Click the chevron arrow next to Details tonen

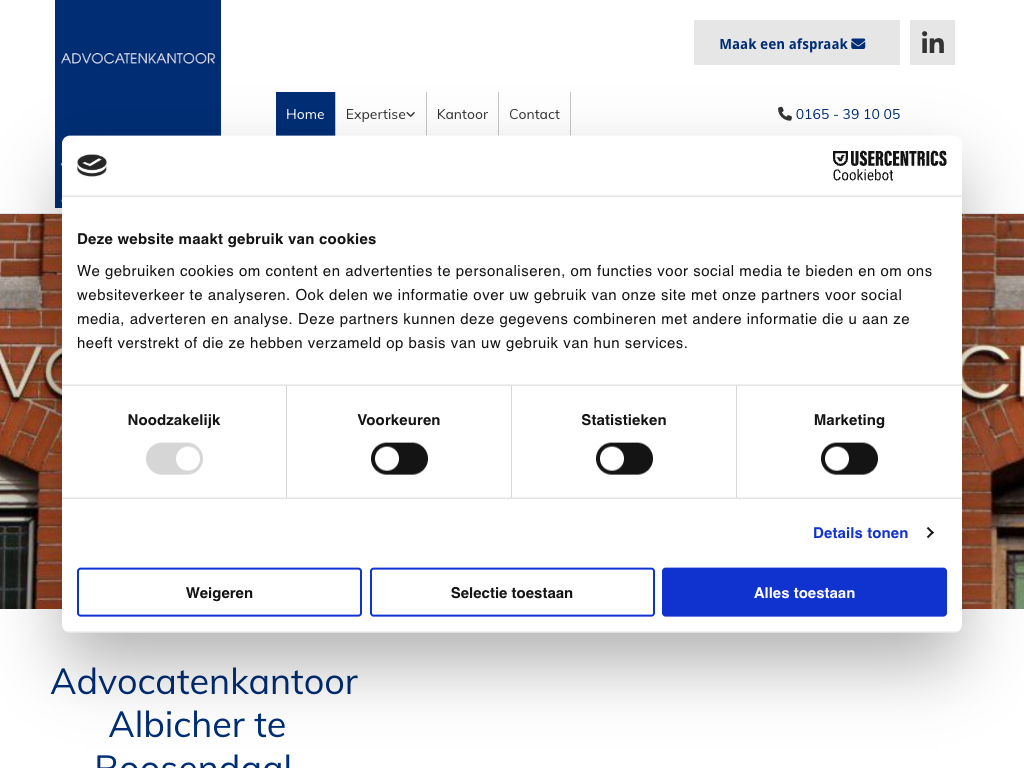930,533
